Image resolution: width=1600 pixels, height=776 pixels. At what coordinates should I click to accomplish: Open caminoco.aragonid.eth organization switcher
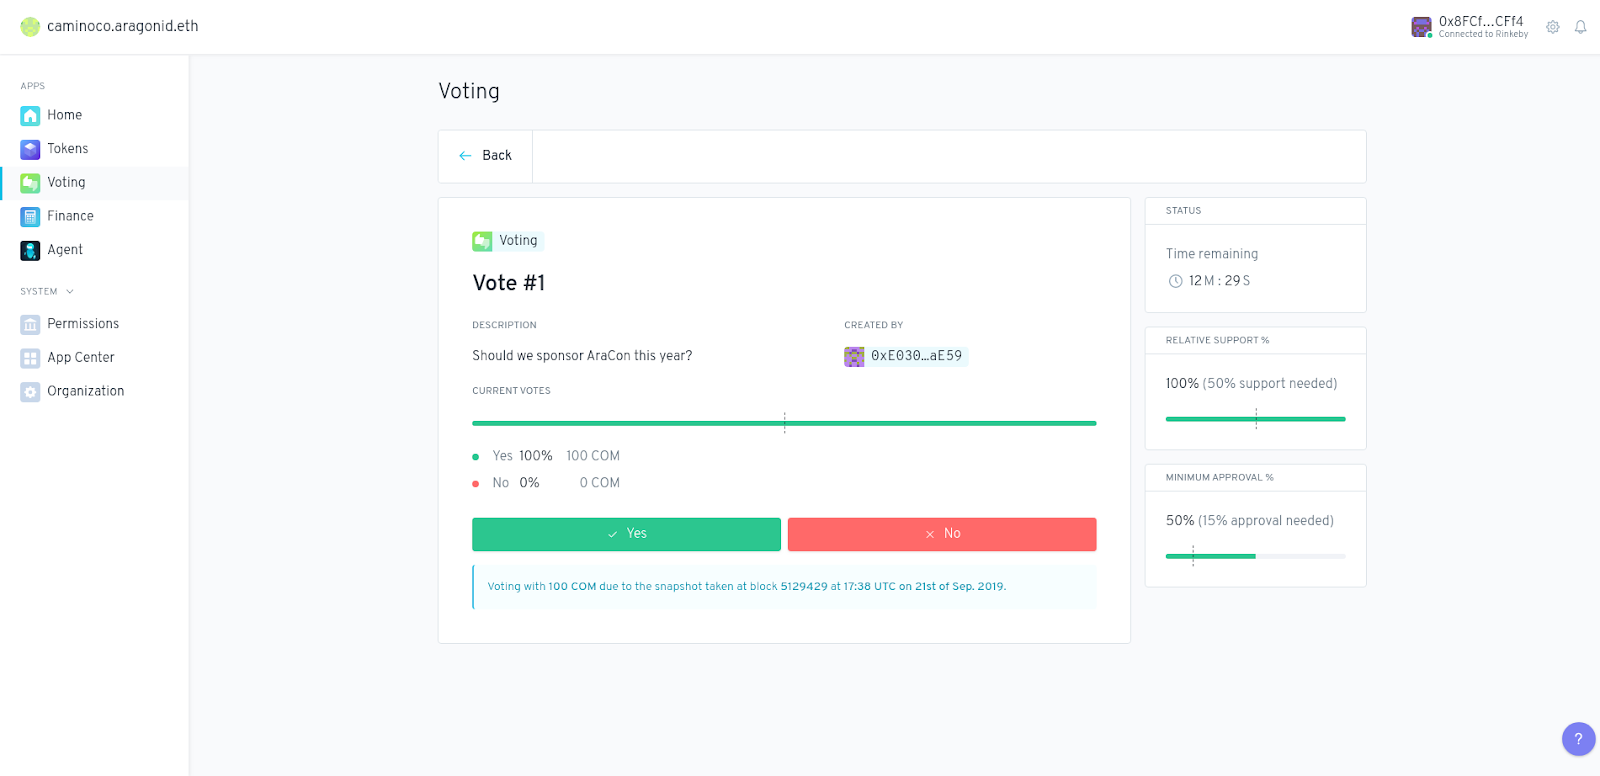[x=110, y=27]
